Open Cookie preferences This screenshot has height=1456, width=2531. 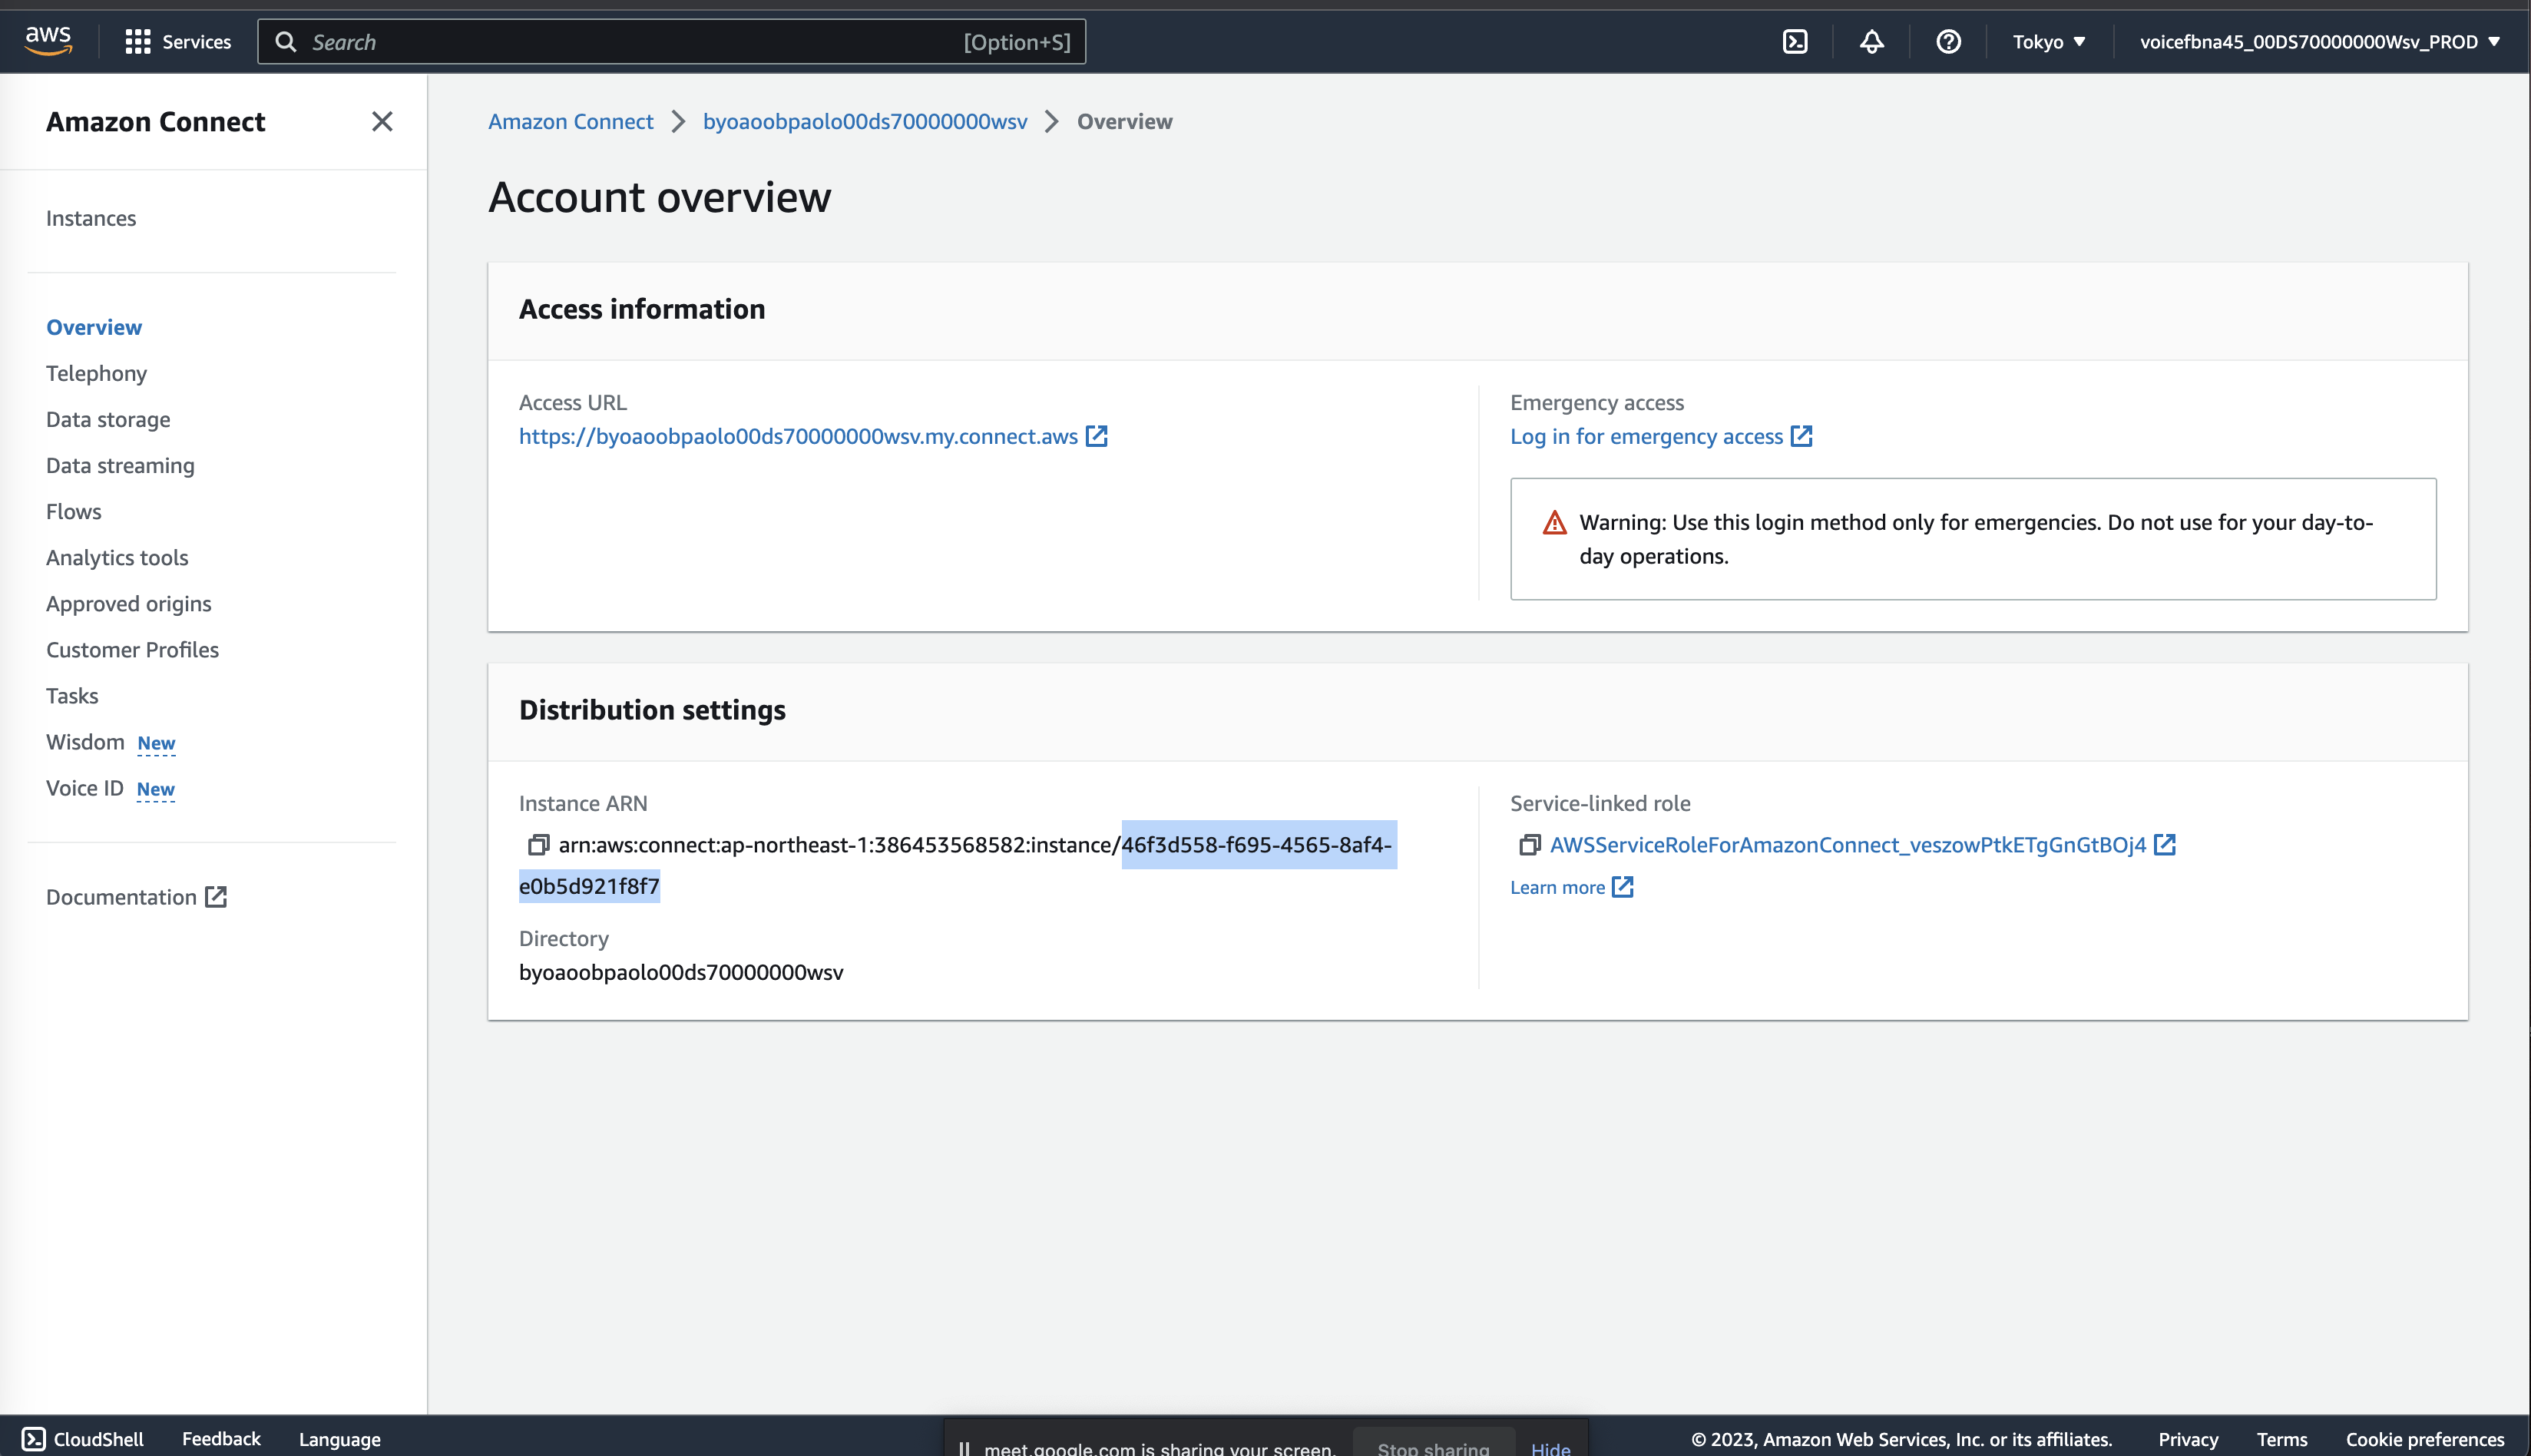[2425, 1439]
